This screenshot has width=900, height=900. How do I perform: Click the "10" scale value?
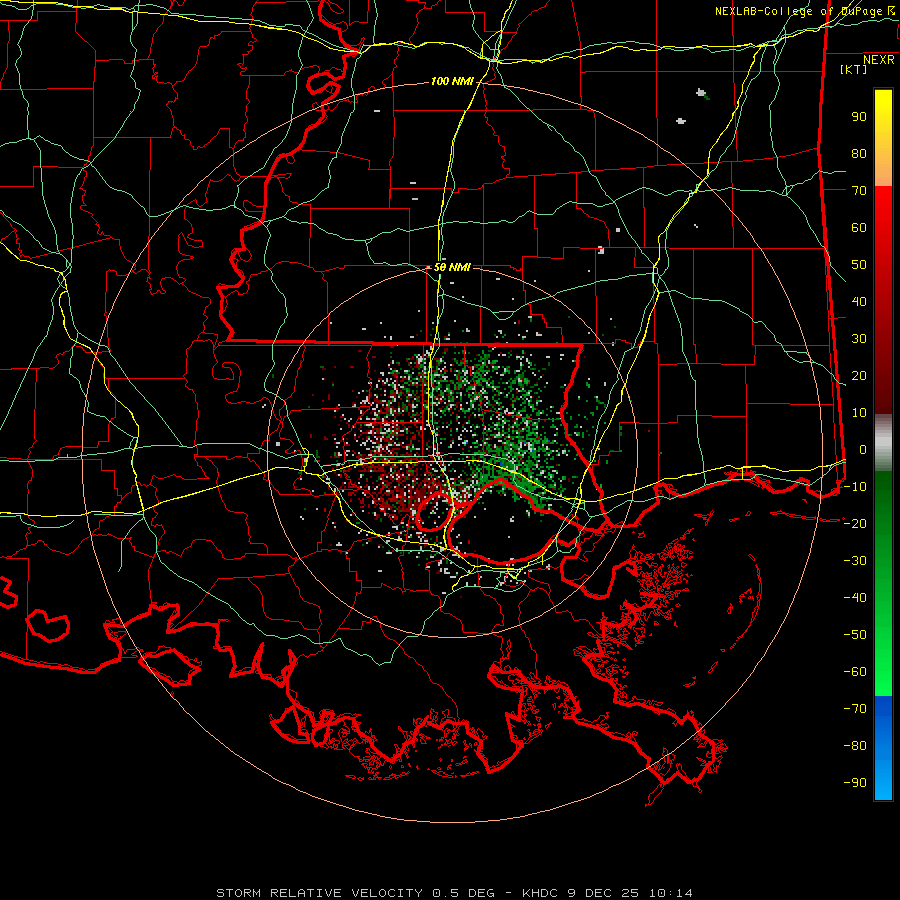coord(859,413)
